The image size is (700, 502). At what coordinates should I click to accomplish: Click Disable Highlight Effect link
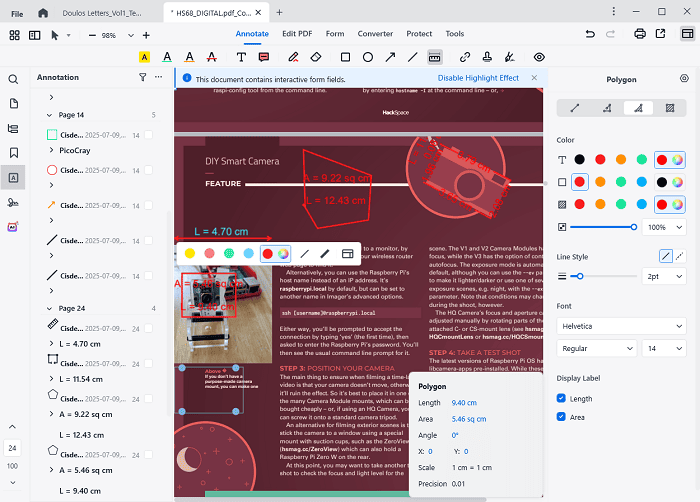point(478,78)
